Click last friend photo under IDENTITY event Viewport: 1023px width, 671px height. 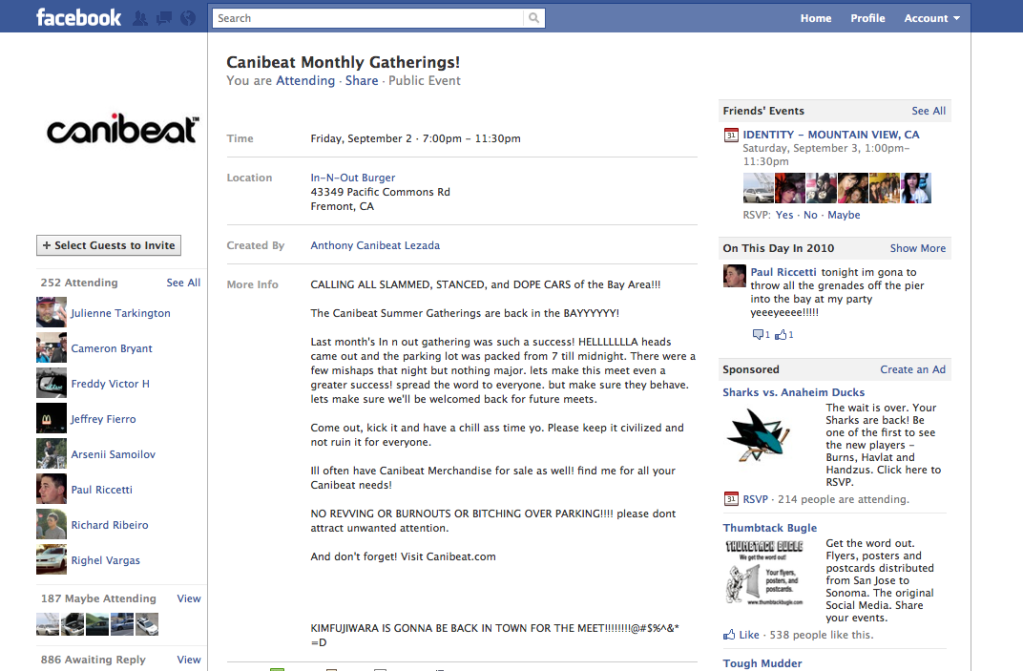[916, 188]
